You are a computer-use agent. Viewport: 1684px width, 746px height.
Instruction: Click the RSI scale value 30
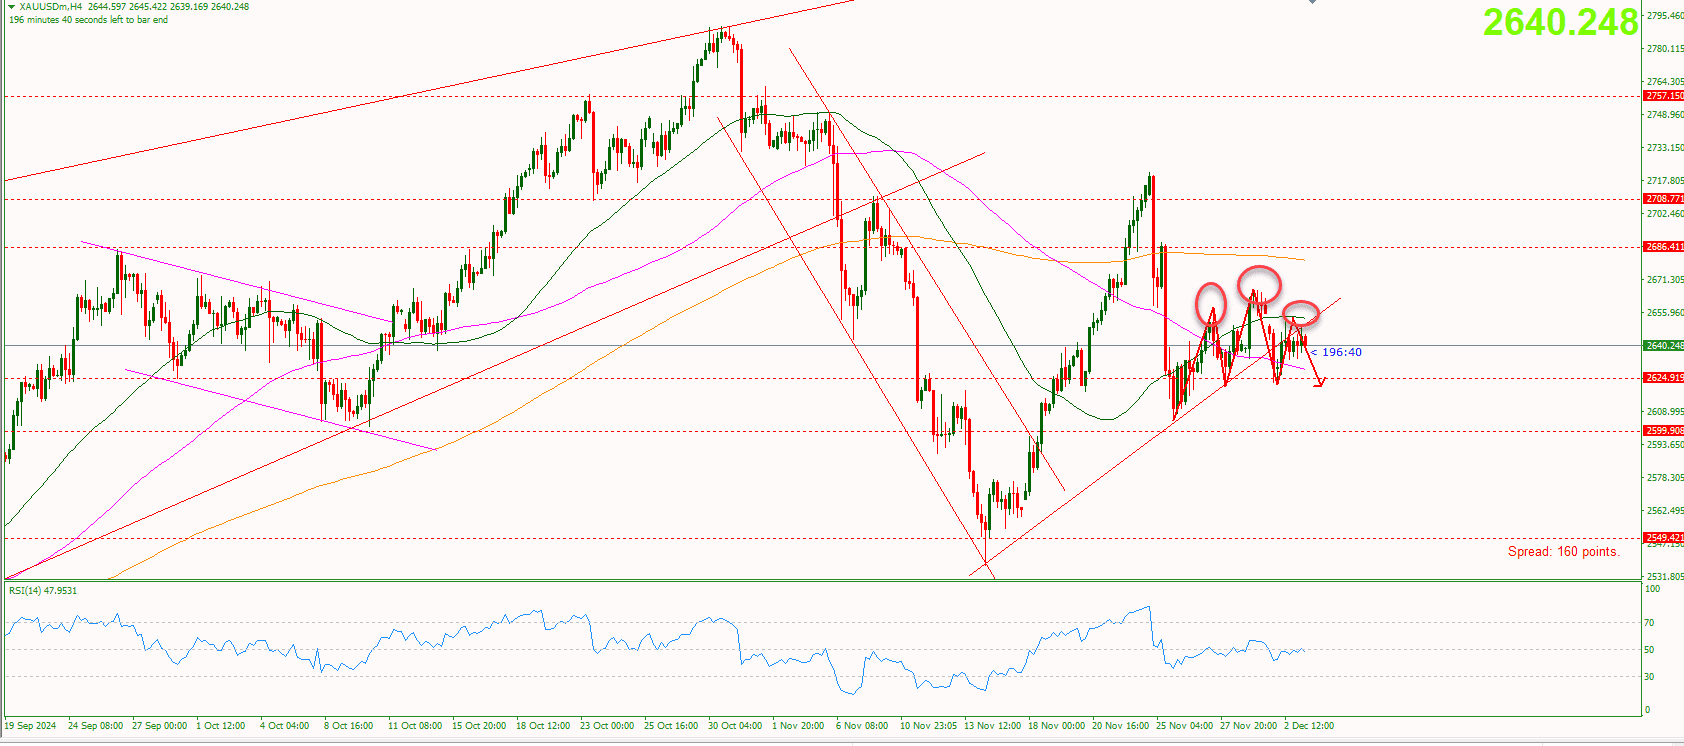(1650, 677)
